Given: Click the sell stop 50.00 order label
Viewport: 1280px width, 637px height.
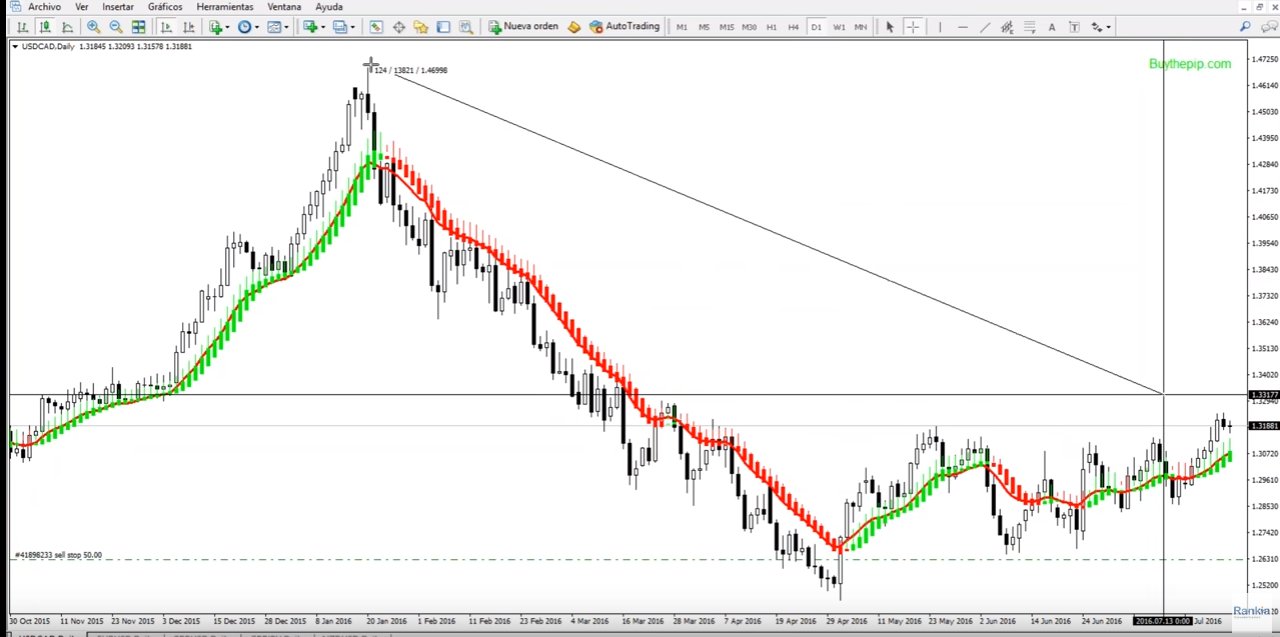Looking at the screenshot, I should 58,555.
